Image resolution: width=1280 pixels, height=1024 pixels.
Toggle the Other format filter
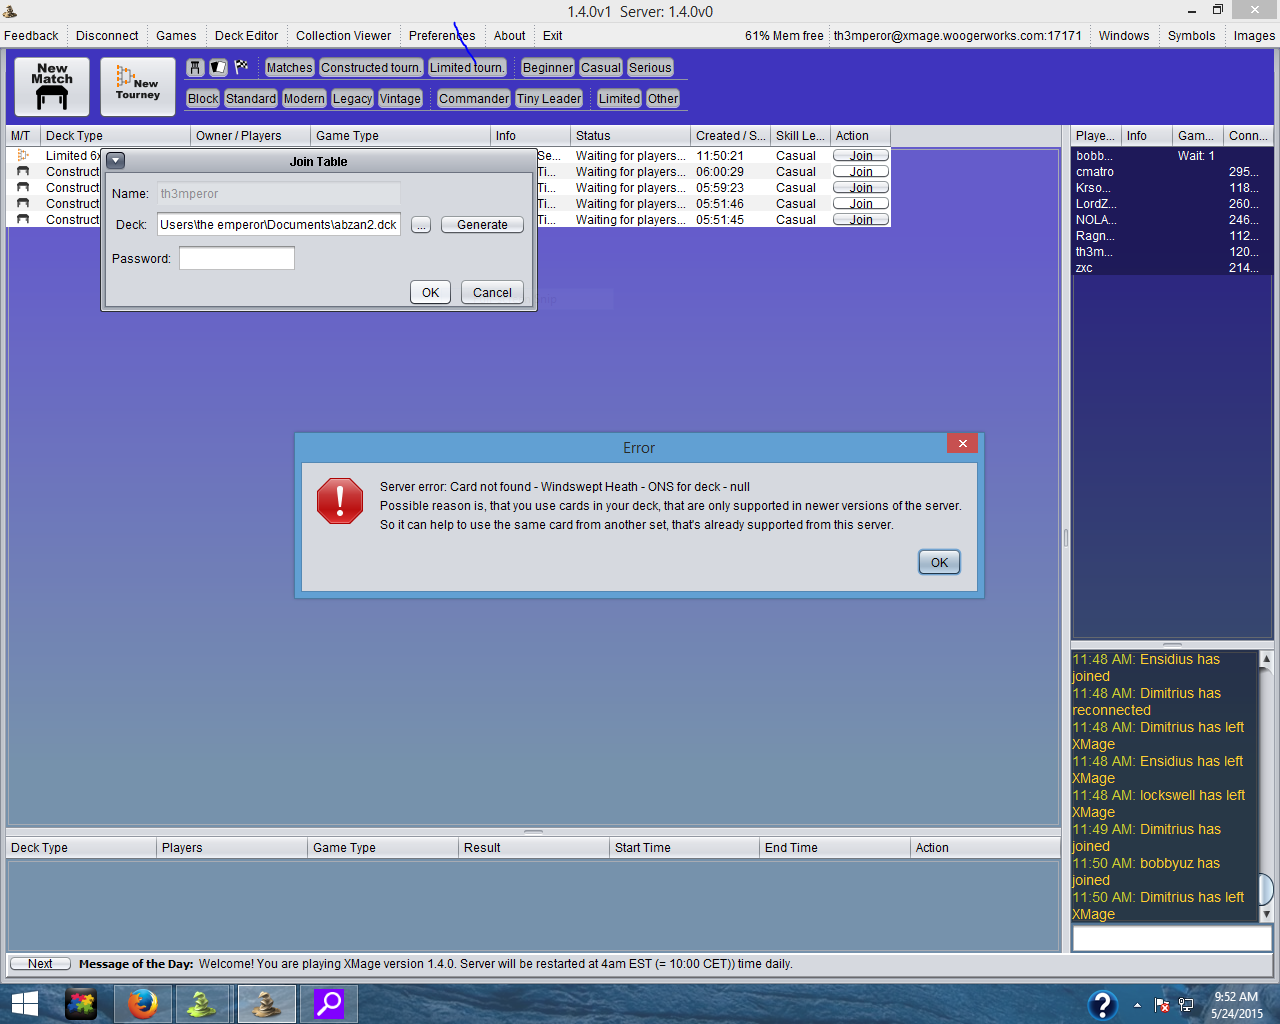663,99
